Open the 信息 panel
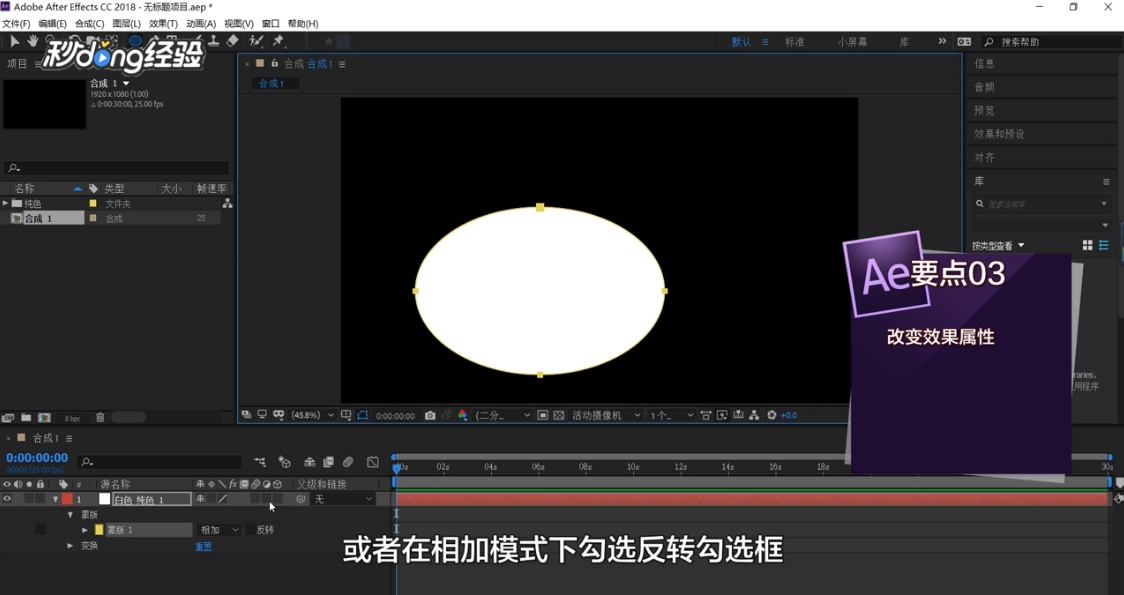The image size is (1124, 595). [x=984, y=63]
